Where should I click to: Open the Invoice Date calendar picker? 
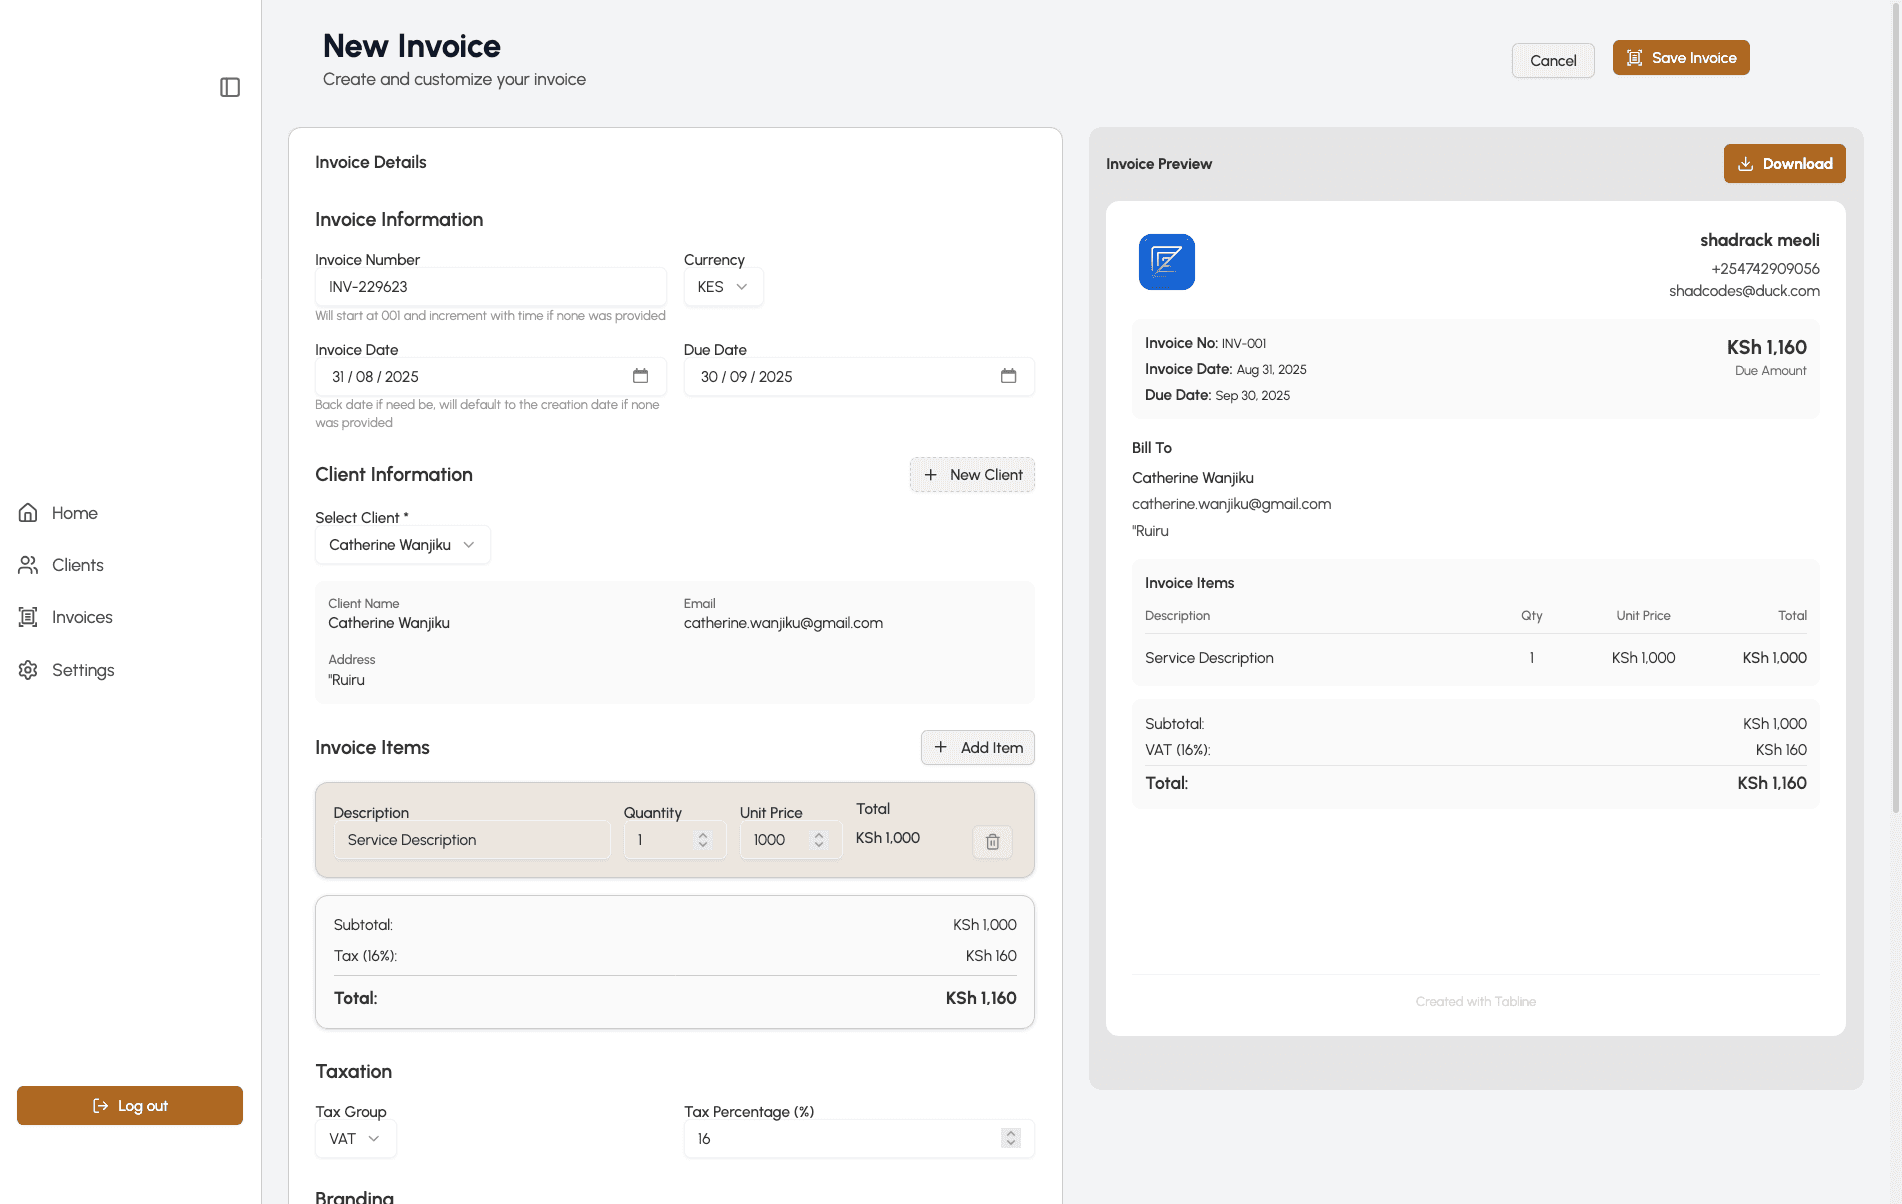[x=641, y=376]
